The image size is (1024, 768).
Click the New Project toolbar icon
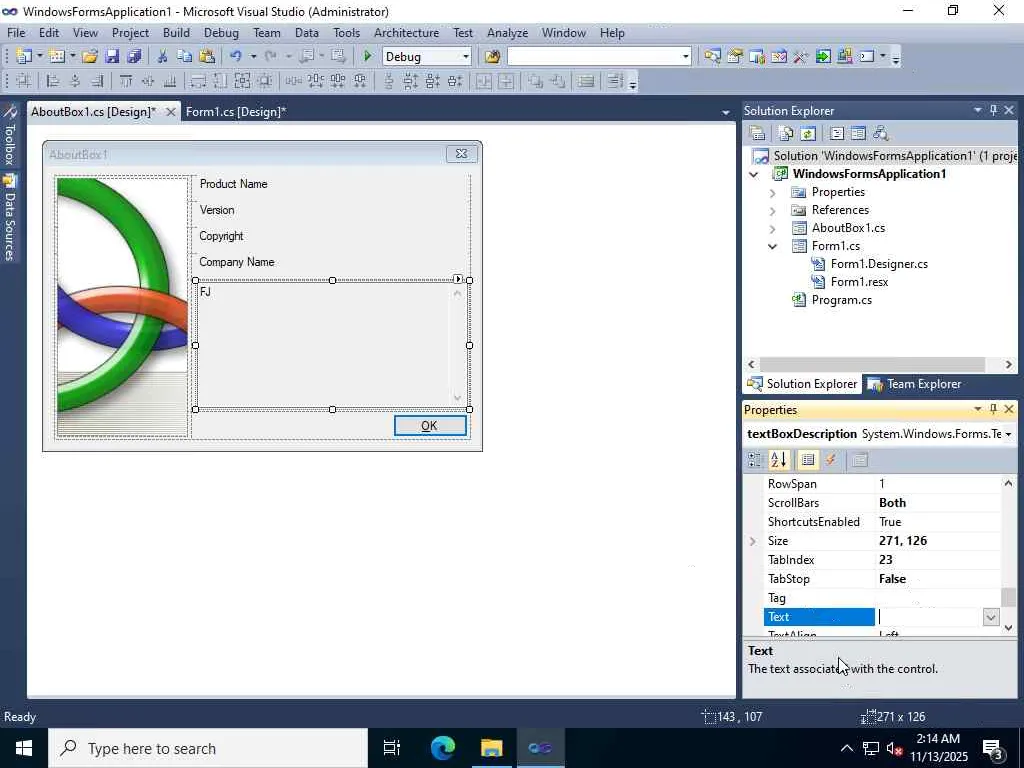click(24, 56)
